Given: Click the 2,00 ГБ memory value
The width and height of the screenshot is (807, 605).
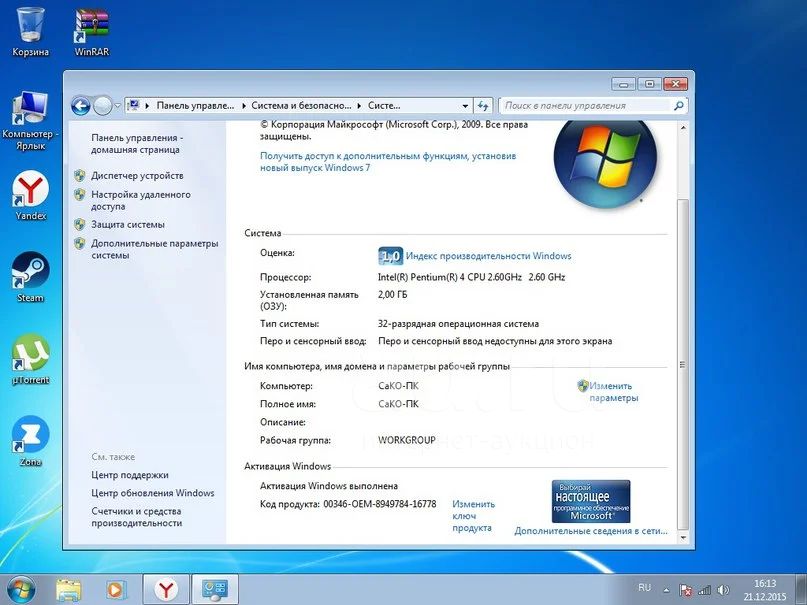Looking at the screenshot, I should point(392,294).
